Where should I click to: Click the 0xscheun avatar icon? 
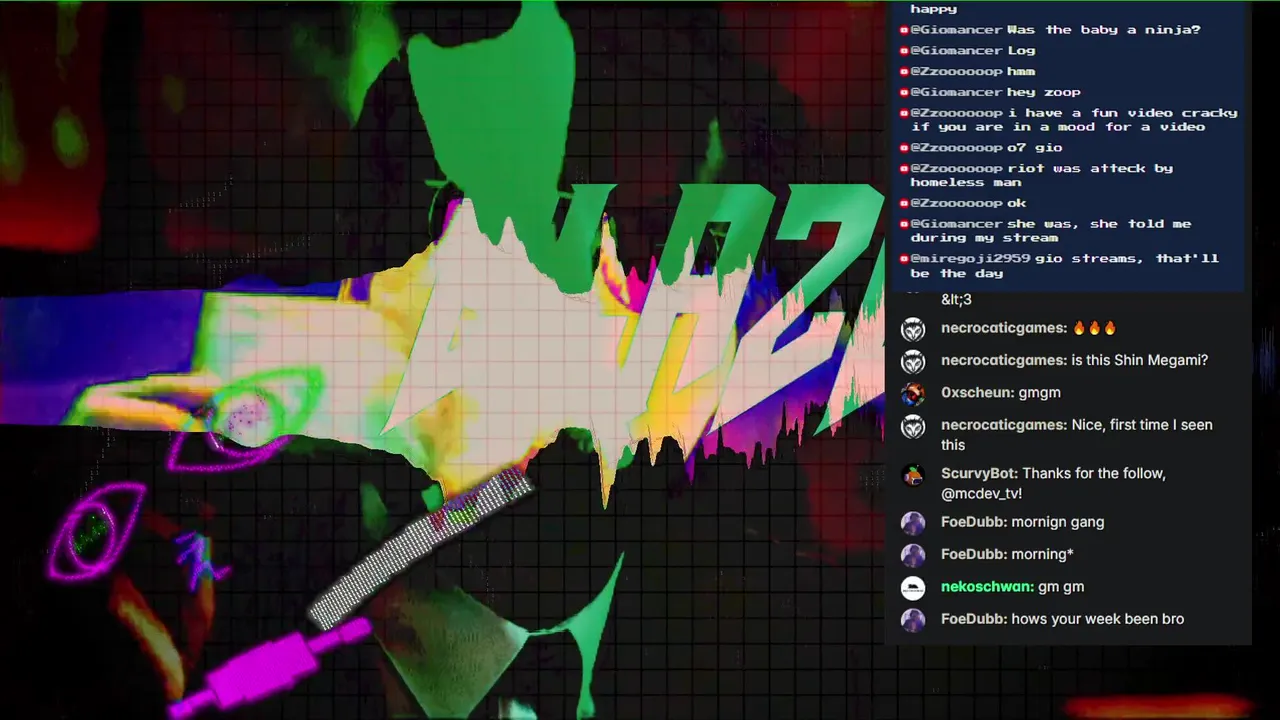click(913, 393)
